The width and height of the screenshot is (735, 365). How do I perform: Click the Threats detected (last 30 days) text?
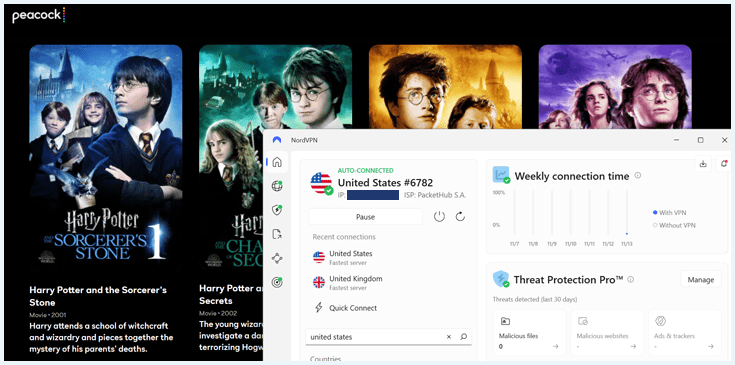[535, 299]
